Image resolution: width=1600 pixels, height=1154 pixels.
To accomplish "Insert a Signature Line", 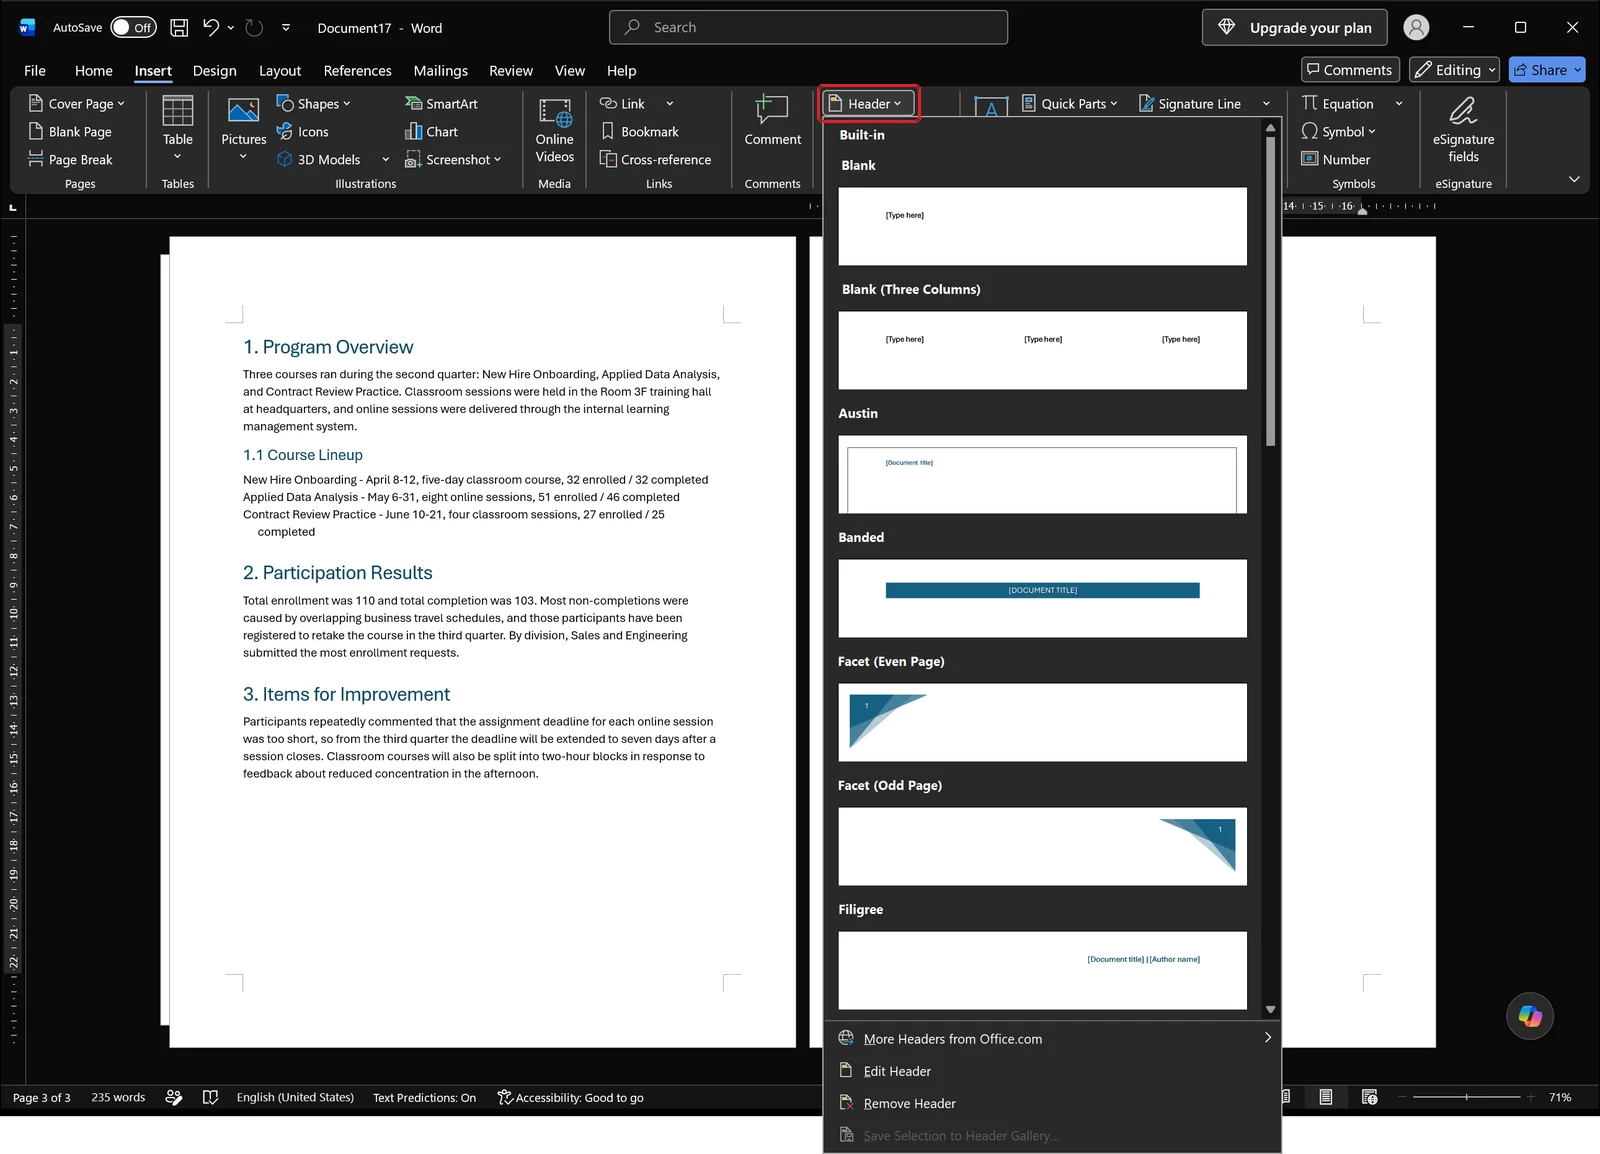I will click(1190, 104).
